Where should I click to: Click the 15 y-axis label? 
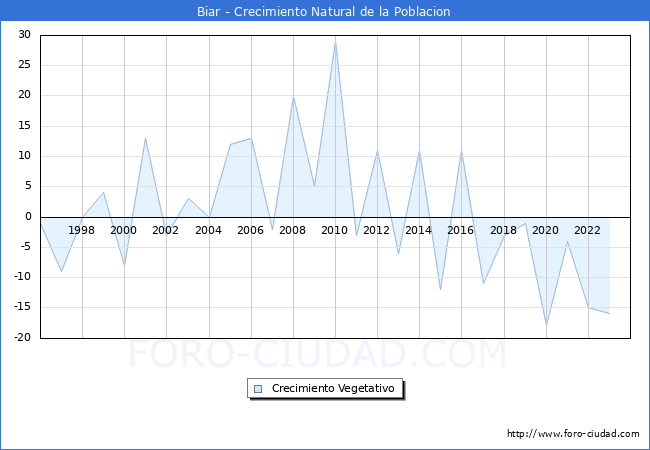tap(24, 126)
